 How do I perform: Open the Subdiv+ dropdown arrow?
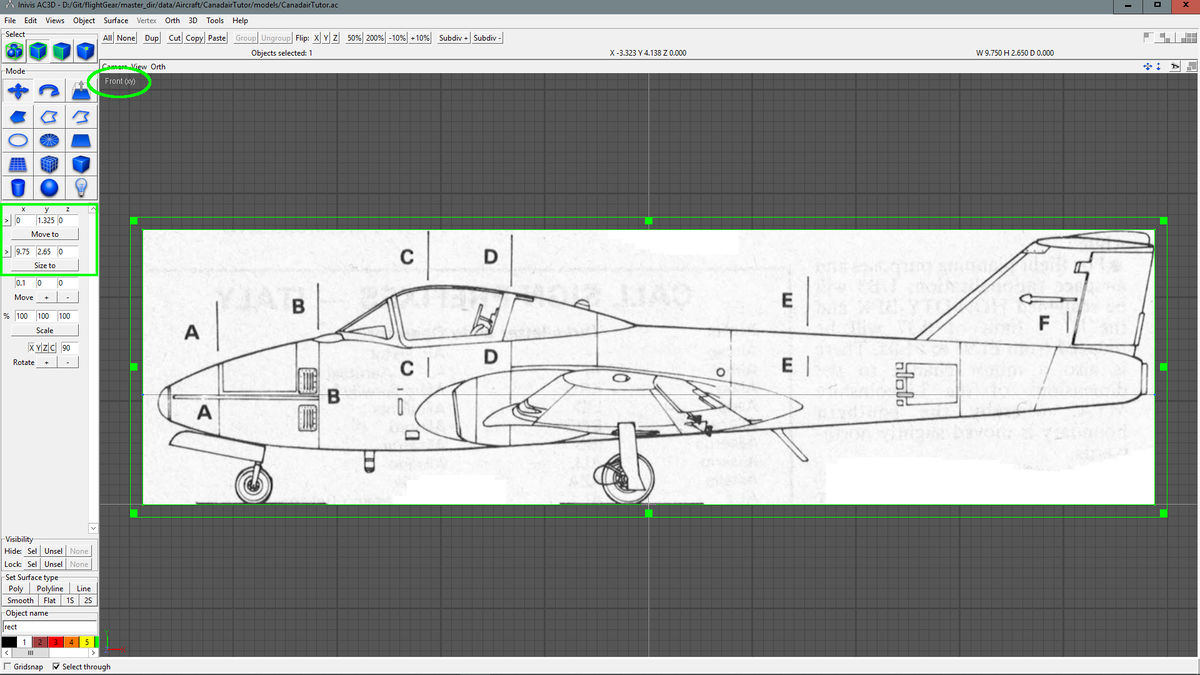point(466,38)
